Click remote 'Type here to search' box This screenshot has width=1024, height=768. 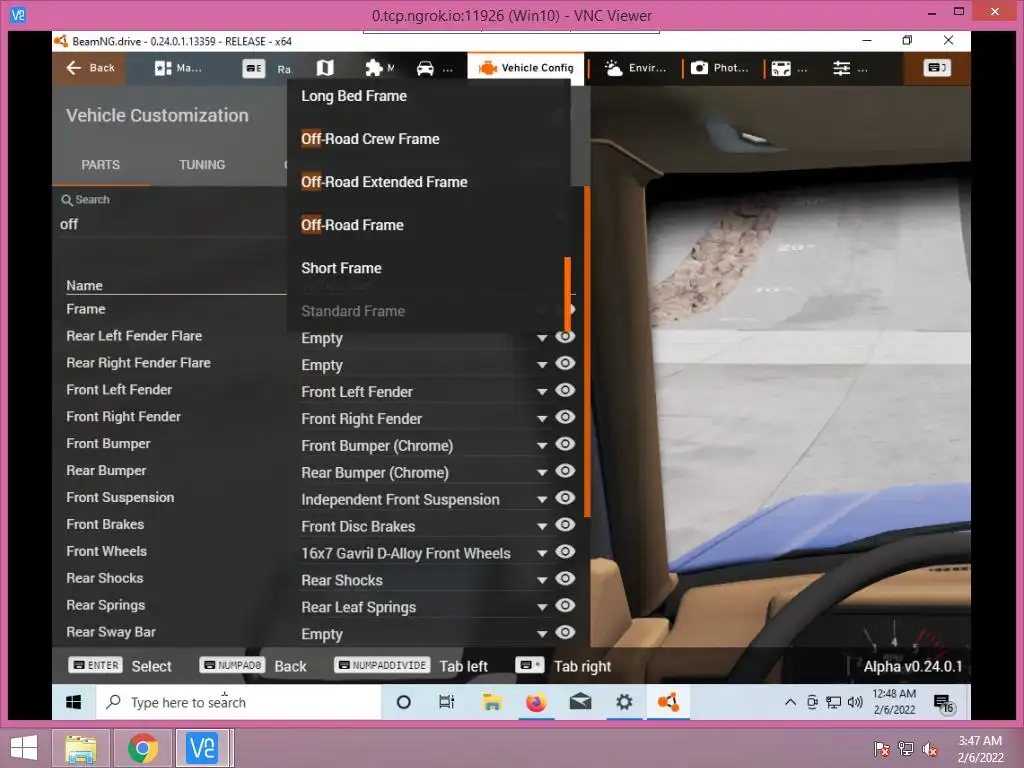point(239,702)
